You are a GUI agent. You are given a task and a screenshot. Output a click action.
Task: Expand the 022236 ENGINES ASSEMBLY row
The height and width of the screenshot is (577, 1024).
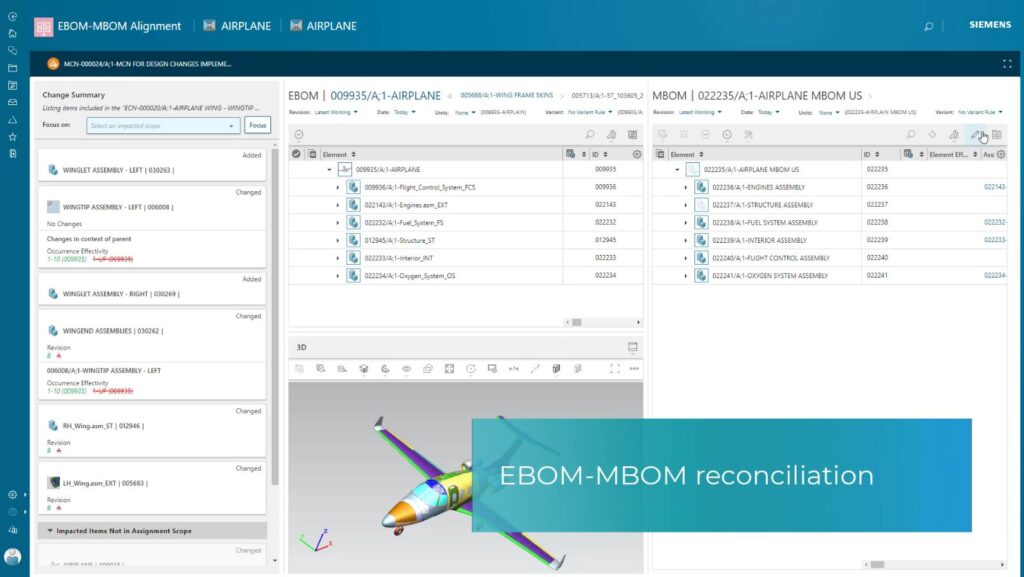[685, 187]
